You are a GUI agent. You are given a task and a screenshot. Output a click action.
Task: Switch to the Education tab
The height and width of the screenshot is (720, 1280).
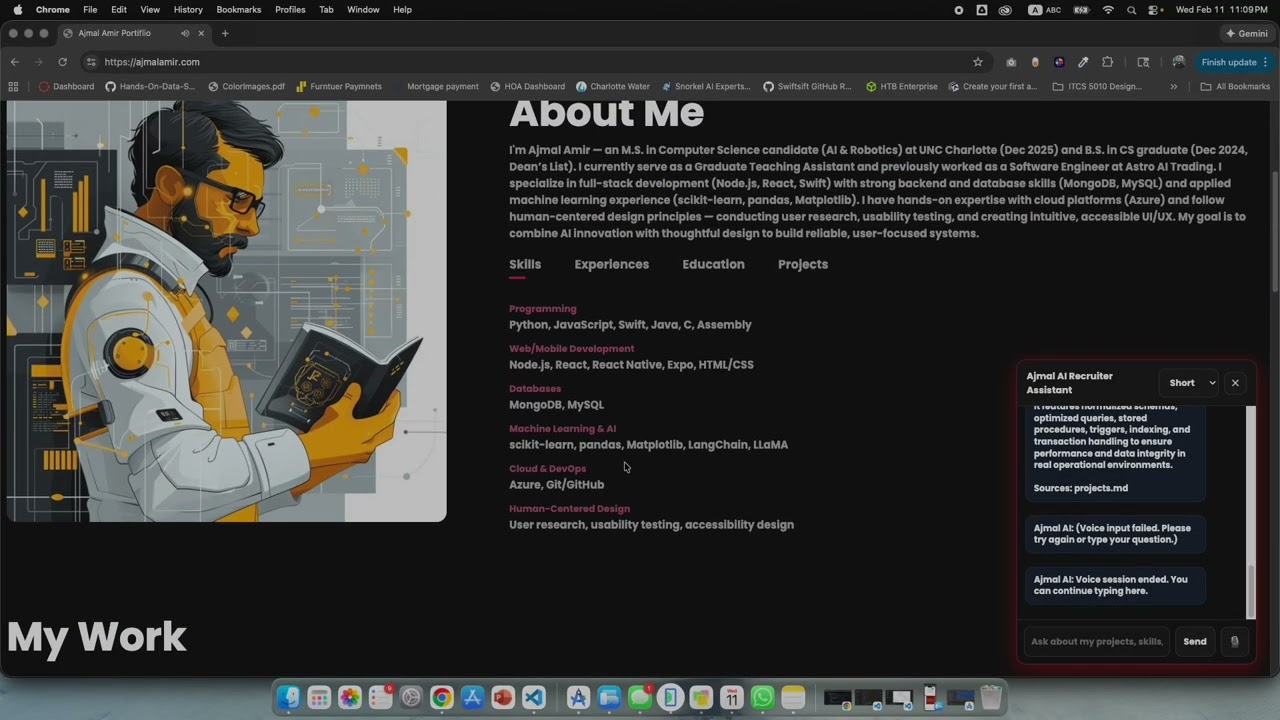click(x=713, y=264)
